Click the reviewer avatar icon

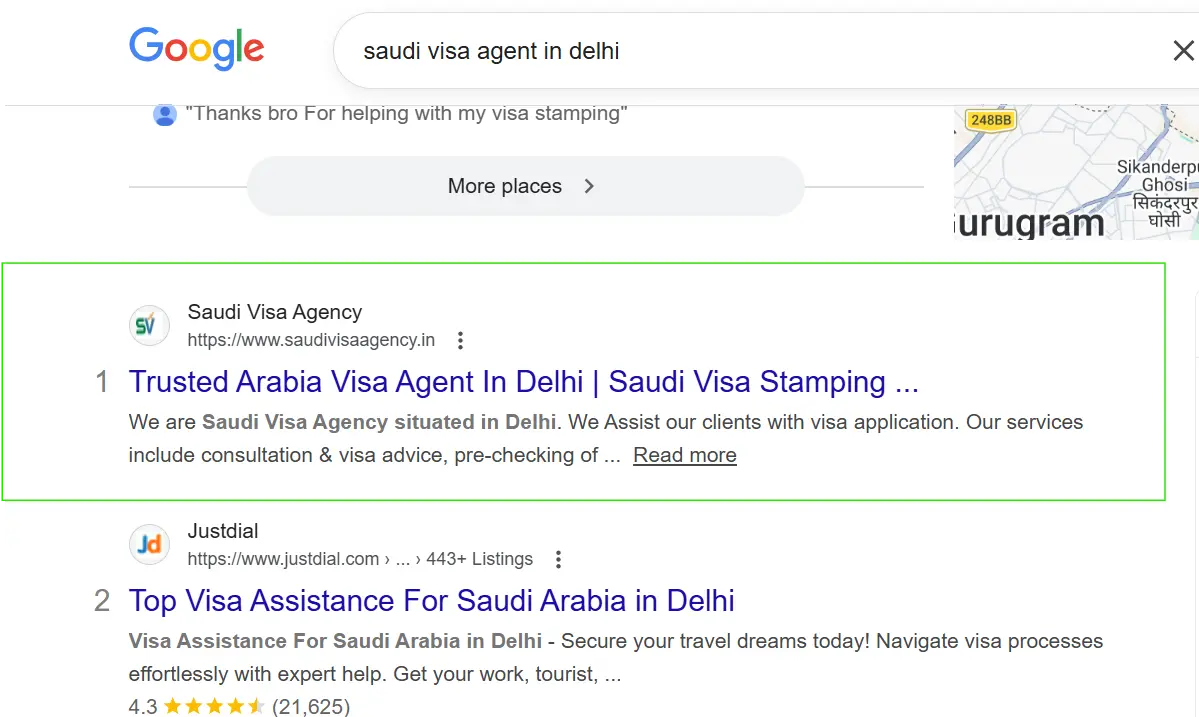(x=165, y=114)
